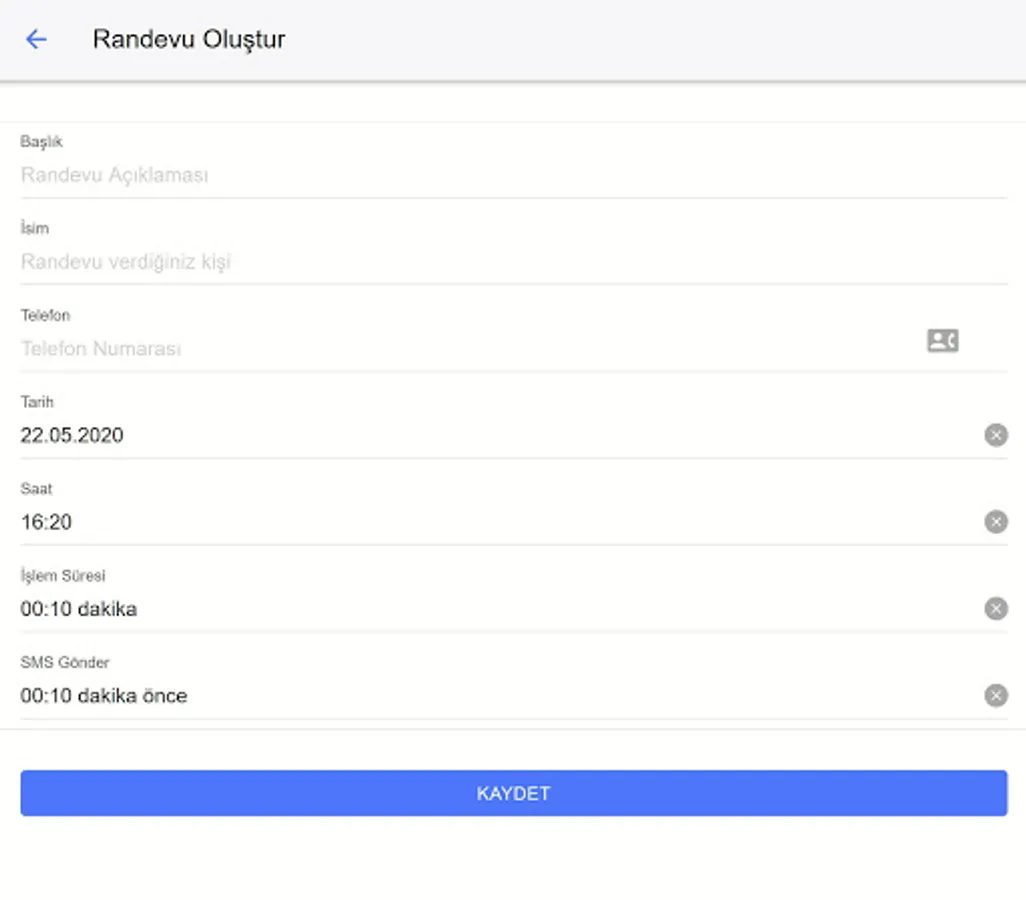This screenshot has height=900, width=1026.
Task: Click the Saat label above 16:20
Action: (37, 489)
